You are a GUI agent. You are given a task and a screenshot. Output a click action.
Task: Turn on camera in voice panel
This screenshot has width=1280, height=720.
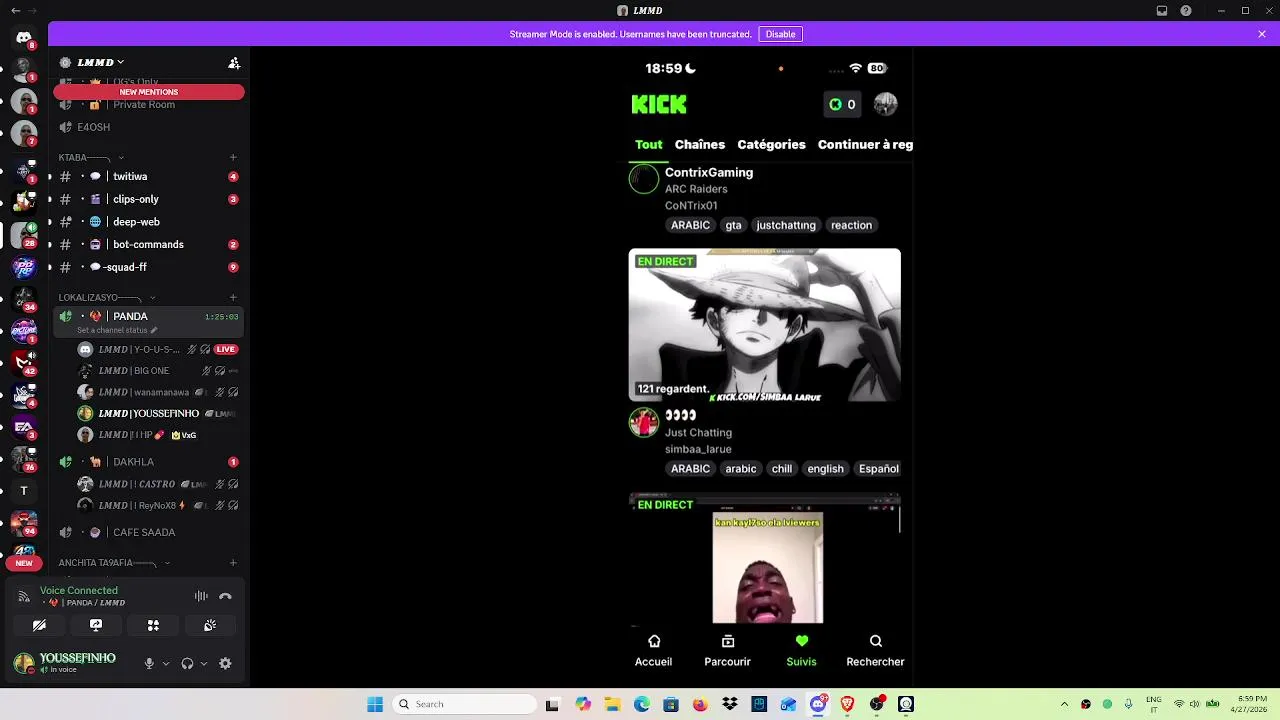pyautogui.click(x=39, y=625)
